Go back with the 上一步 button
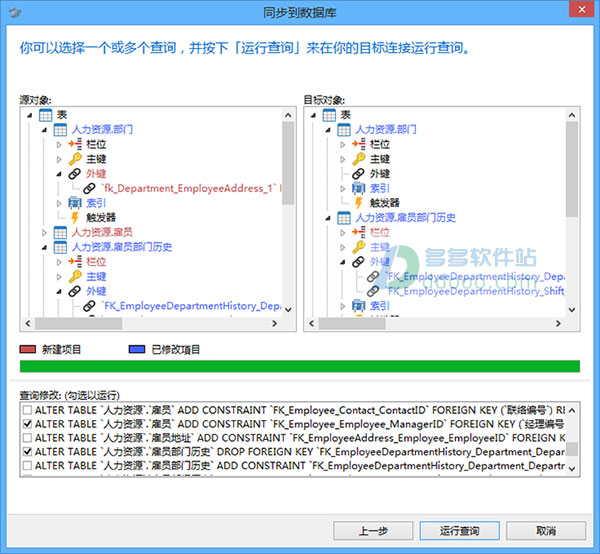The width and height of the screenshot is (600, 554). point(373,531)
